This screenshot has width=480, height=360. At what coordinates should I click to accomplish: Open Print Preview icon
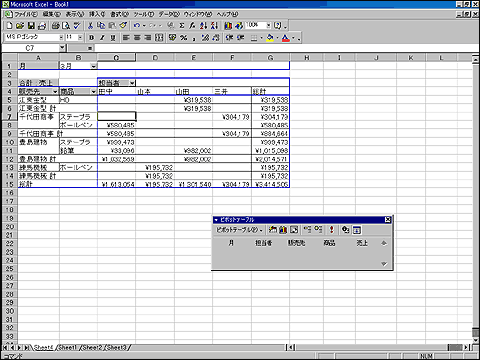coord(66,26)
